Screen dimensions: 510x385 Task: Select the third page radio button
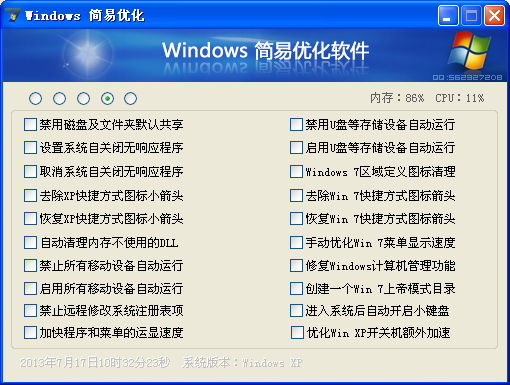pos(83,98)
